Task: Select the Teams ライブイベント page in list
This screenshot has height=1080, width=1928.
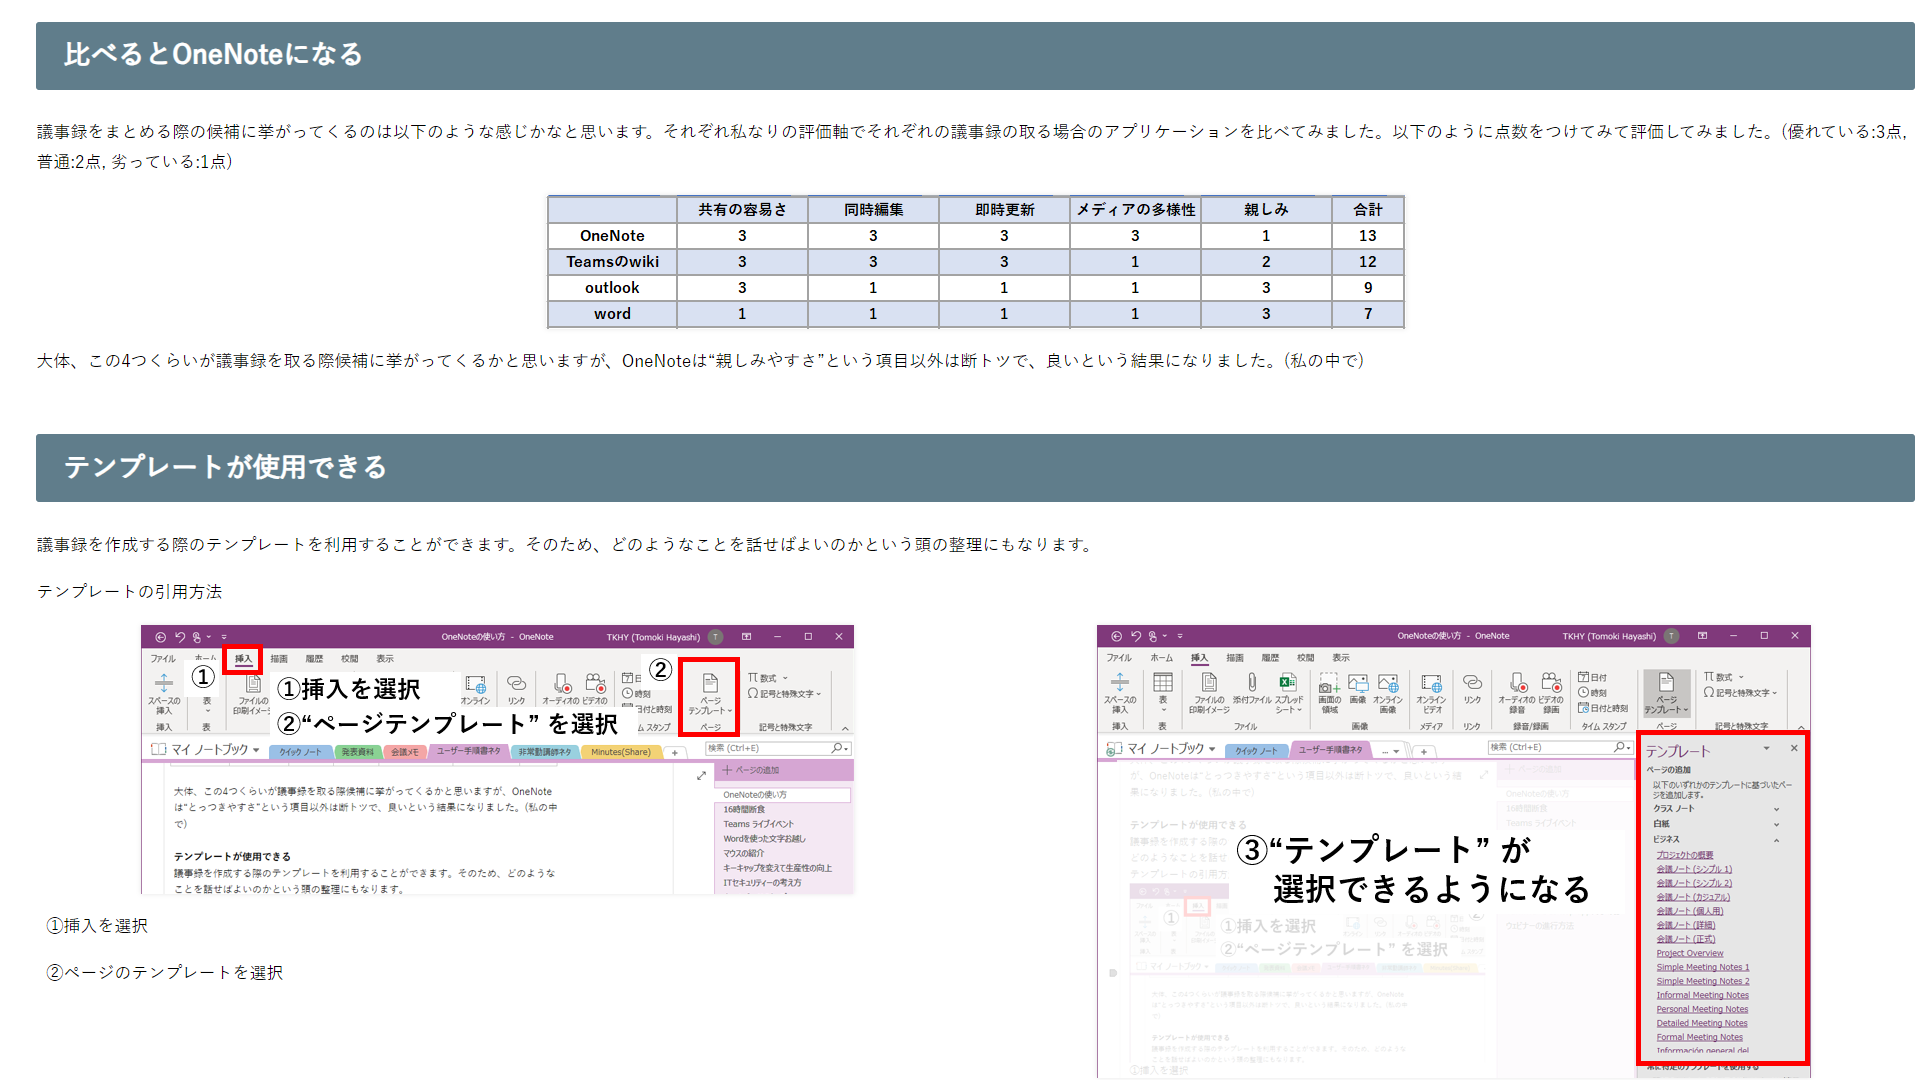Action: 758,824
